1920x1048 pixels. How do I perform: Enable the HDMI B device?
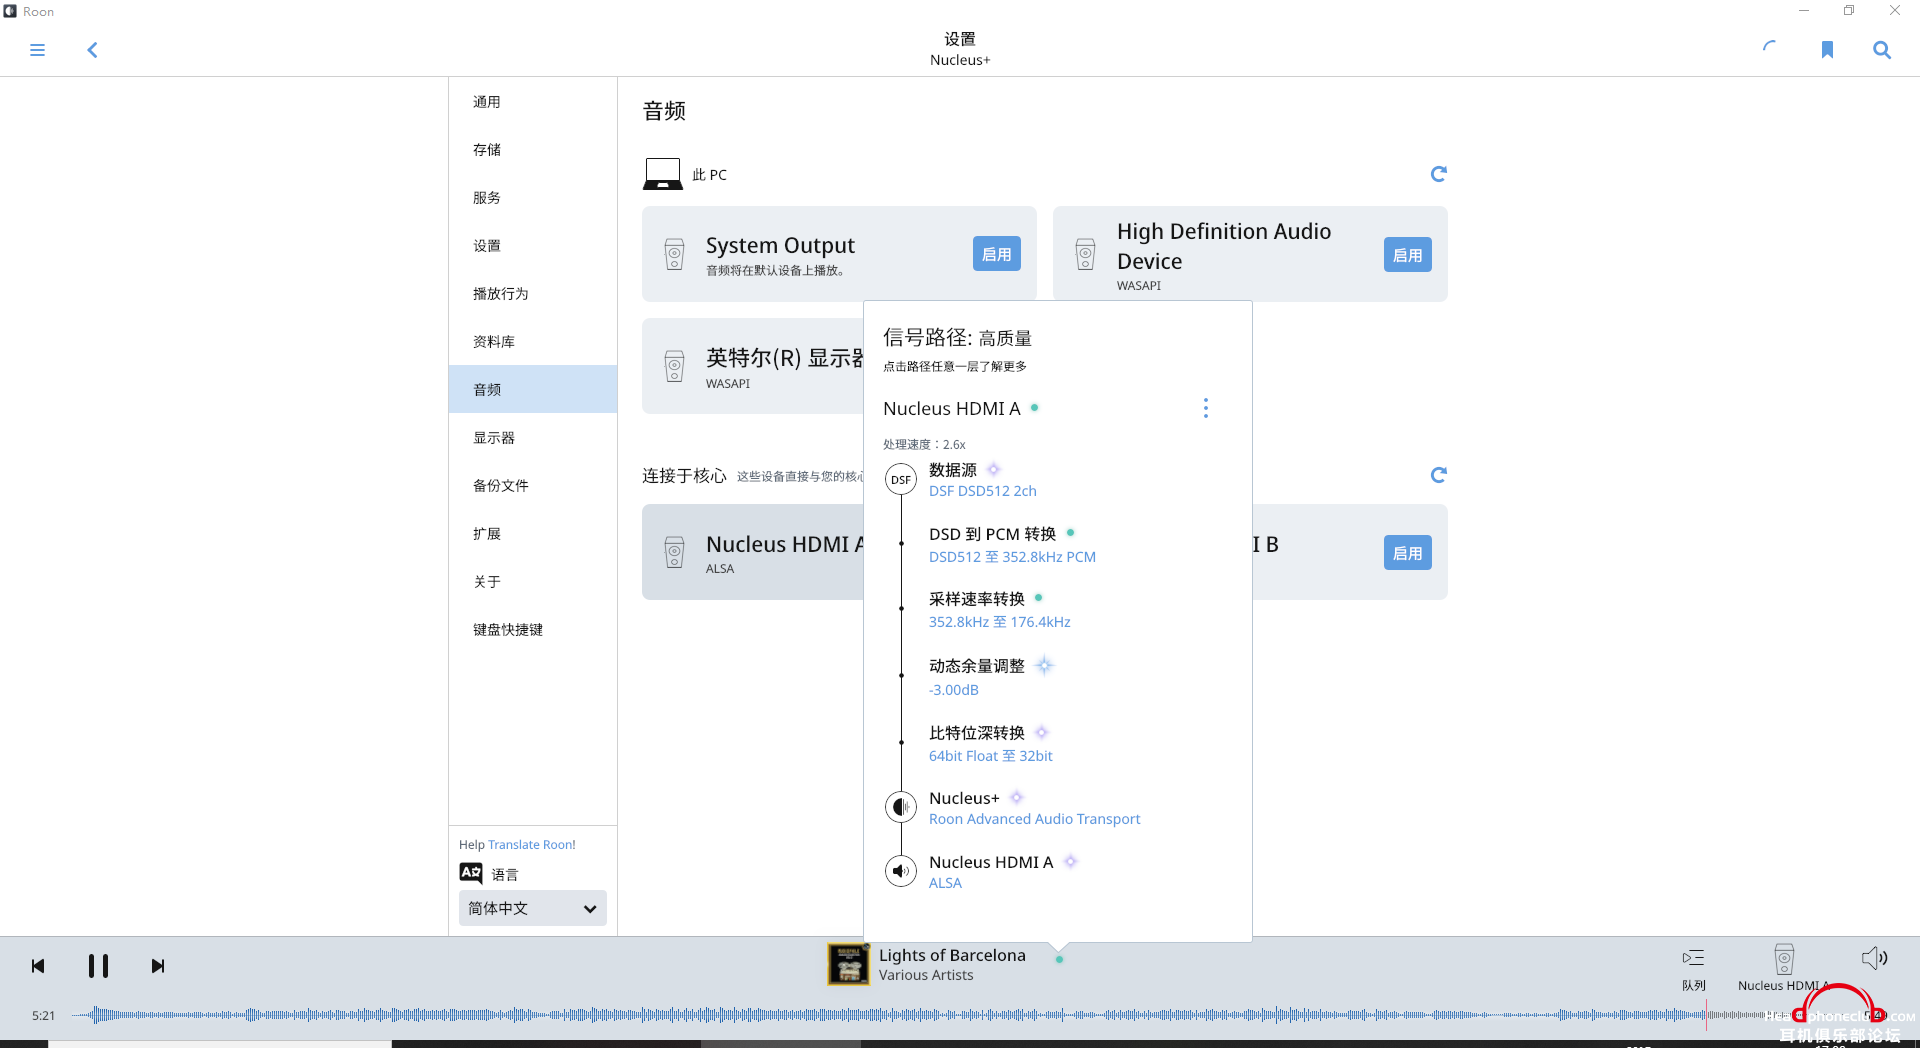(x=1408, y=552)
